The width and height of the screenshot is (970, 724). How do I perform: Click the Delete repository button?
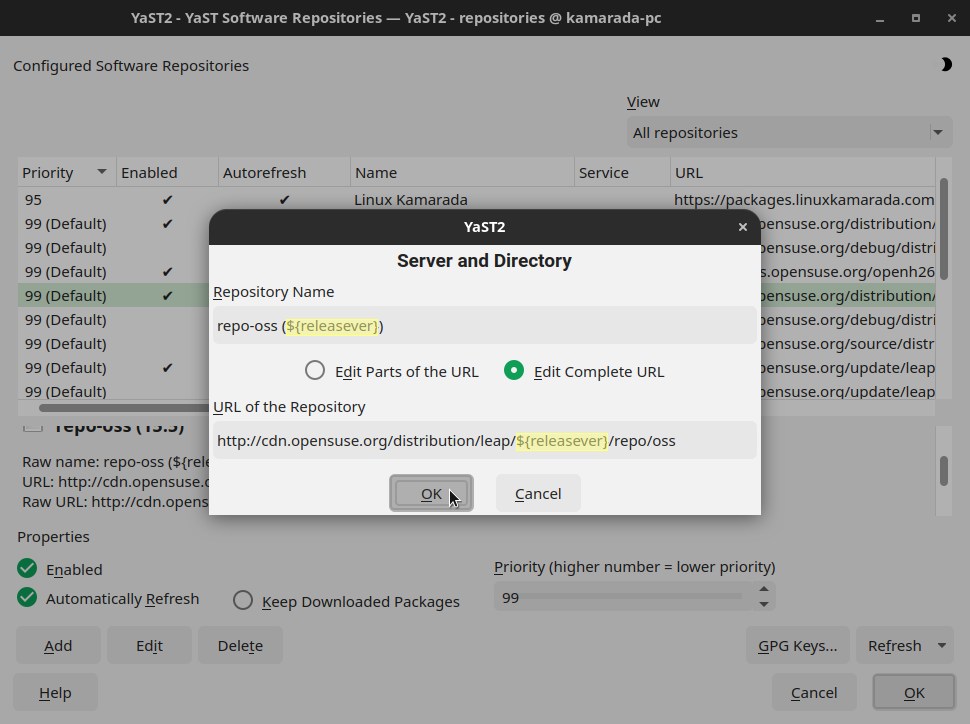[240, 645]
